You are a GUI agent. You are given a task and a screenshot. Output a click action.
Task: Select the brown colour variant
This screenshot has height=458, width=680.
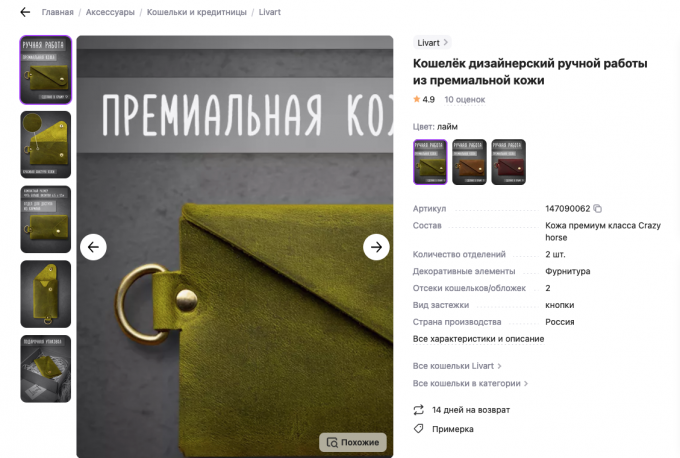pos(469,162)
